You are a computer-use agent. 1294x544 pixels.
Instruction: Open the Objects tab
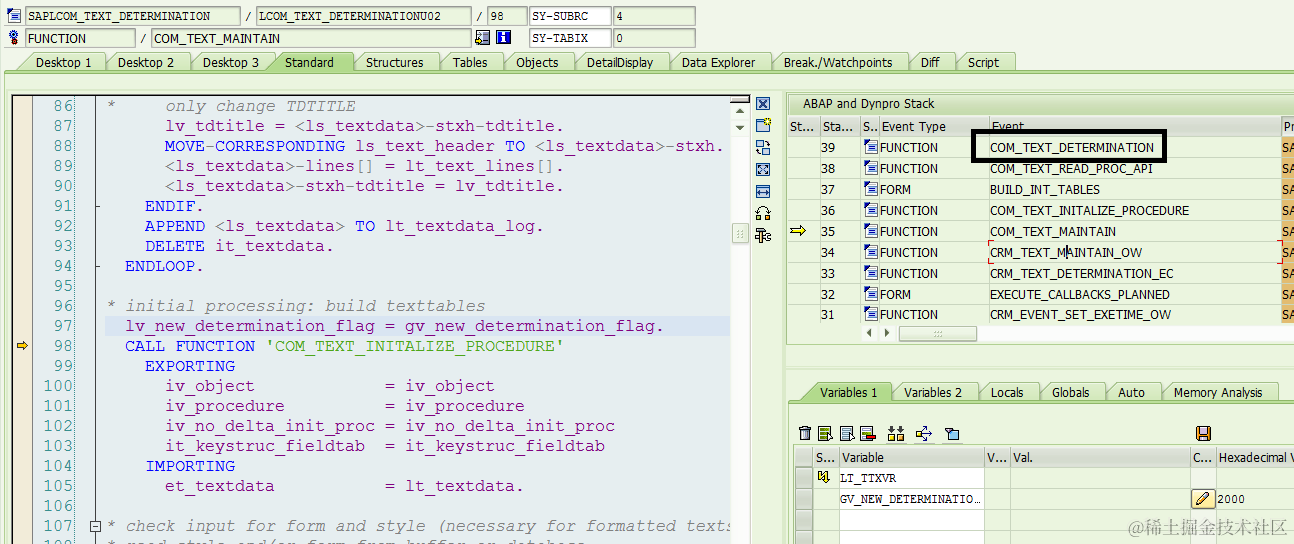(537, 62)
